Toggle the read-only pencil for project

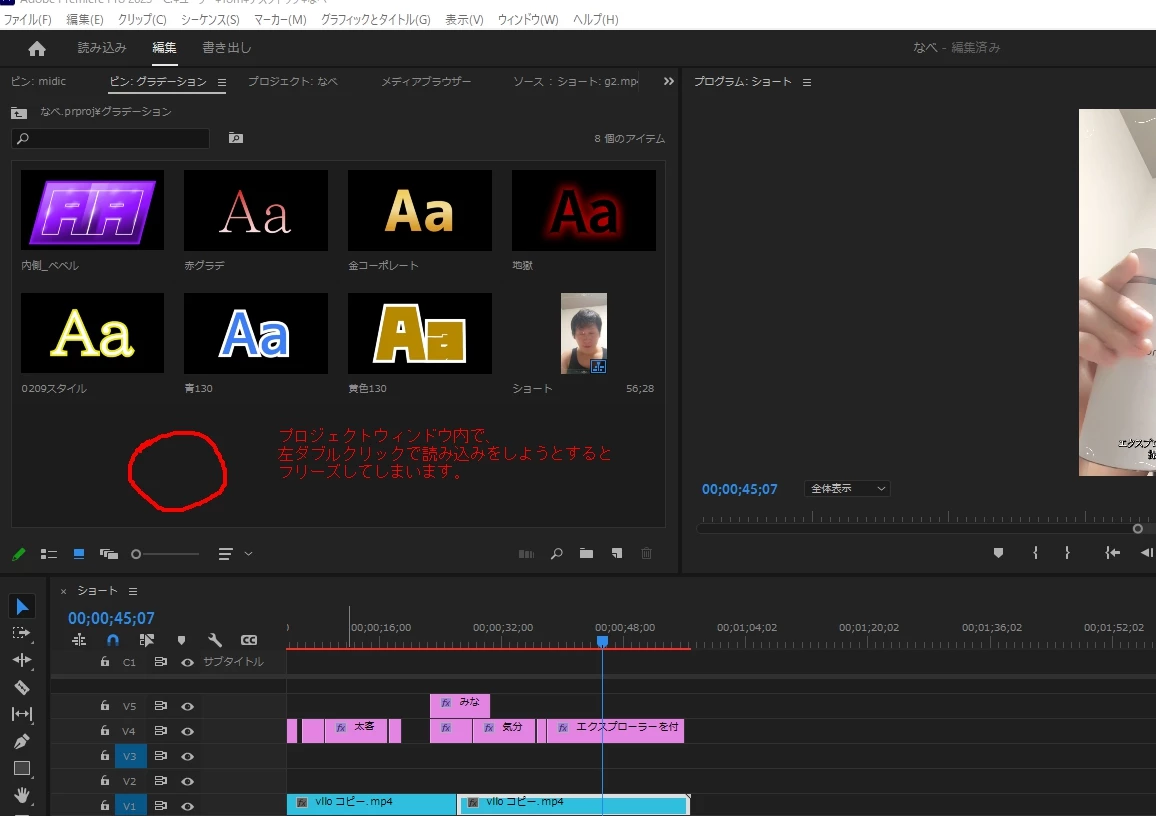[19, 554]
